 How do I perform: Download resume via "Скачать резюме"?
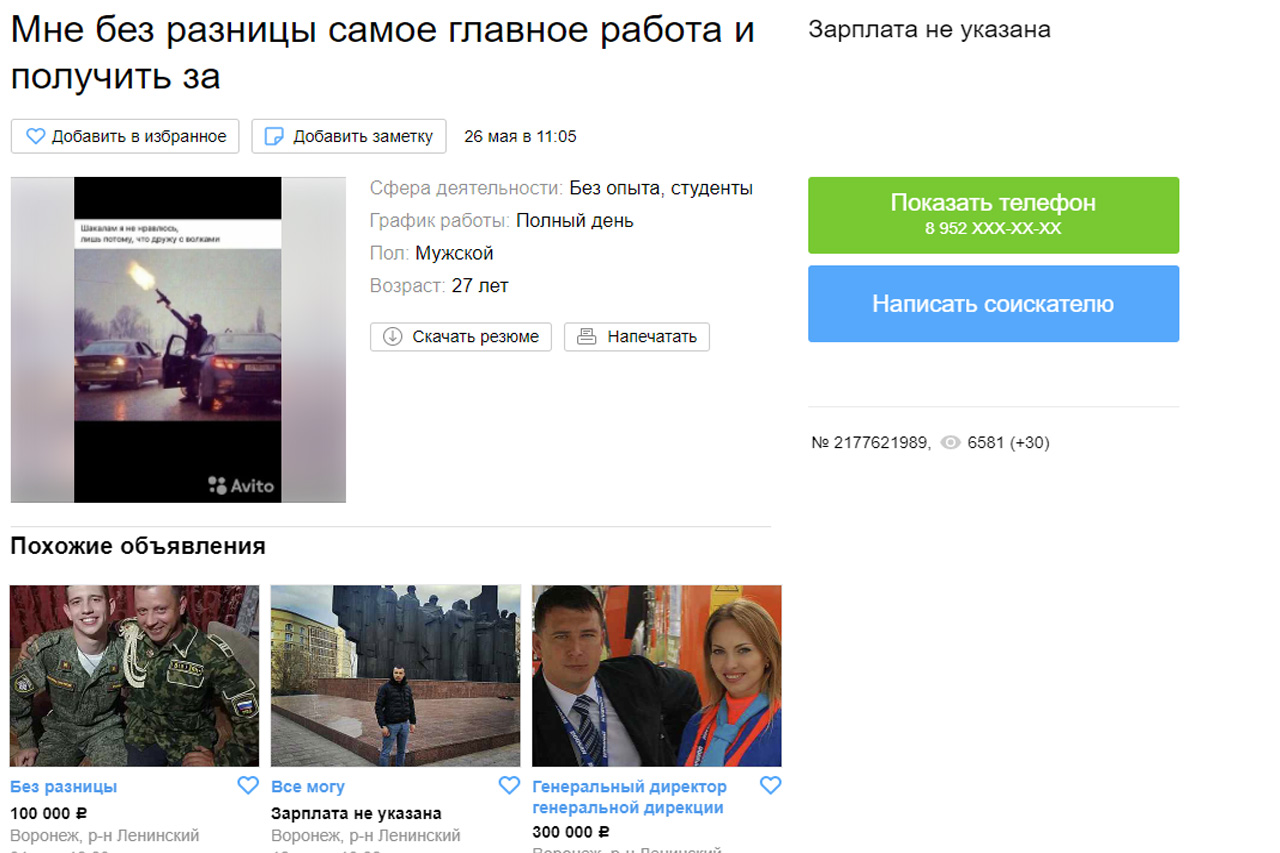point(460,337)
